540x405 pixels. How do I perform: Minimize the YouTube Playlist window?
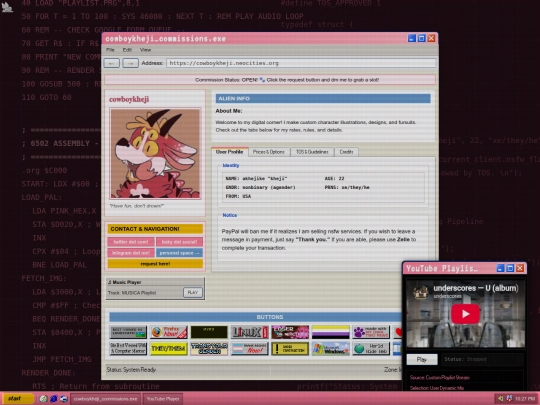[x=500, y=268]
